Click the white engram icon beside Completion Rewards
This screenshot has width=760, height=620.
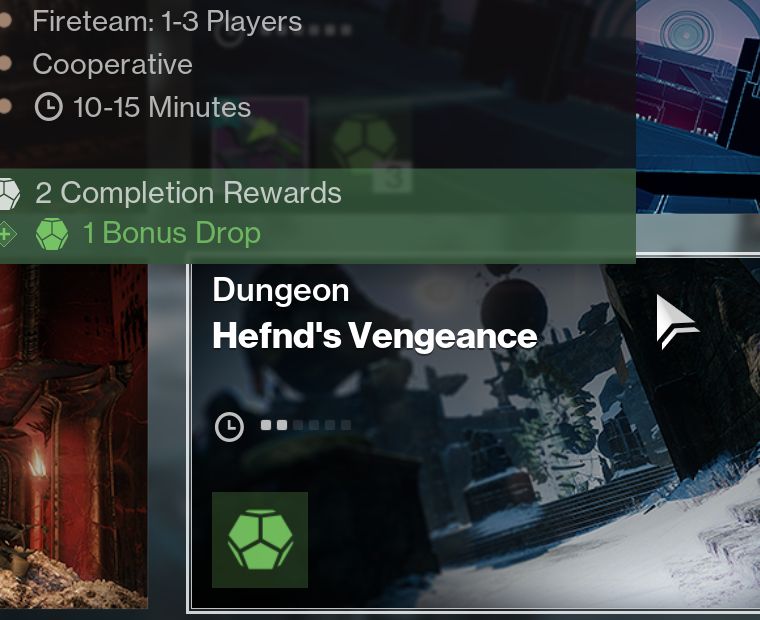click(x=9, y=194)
